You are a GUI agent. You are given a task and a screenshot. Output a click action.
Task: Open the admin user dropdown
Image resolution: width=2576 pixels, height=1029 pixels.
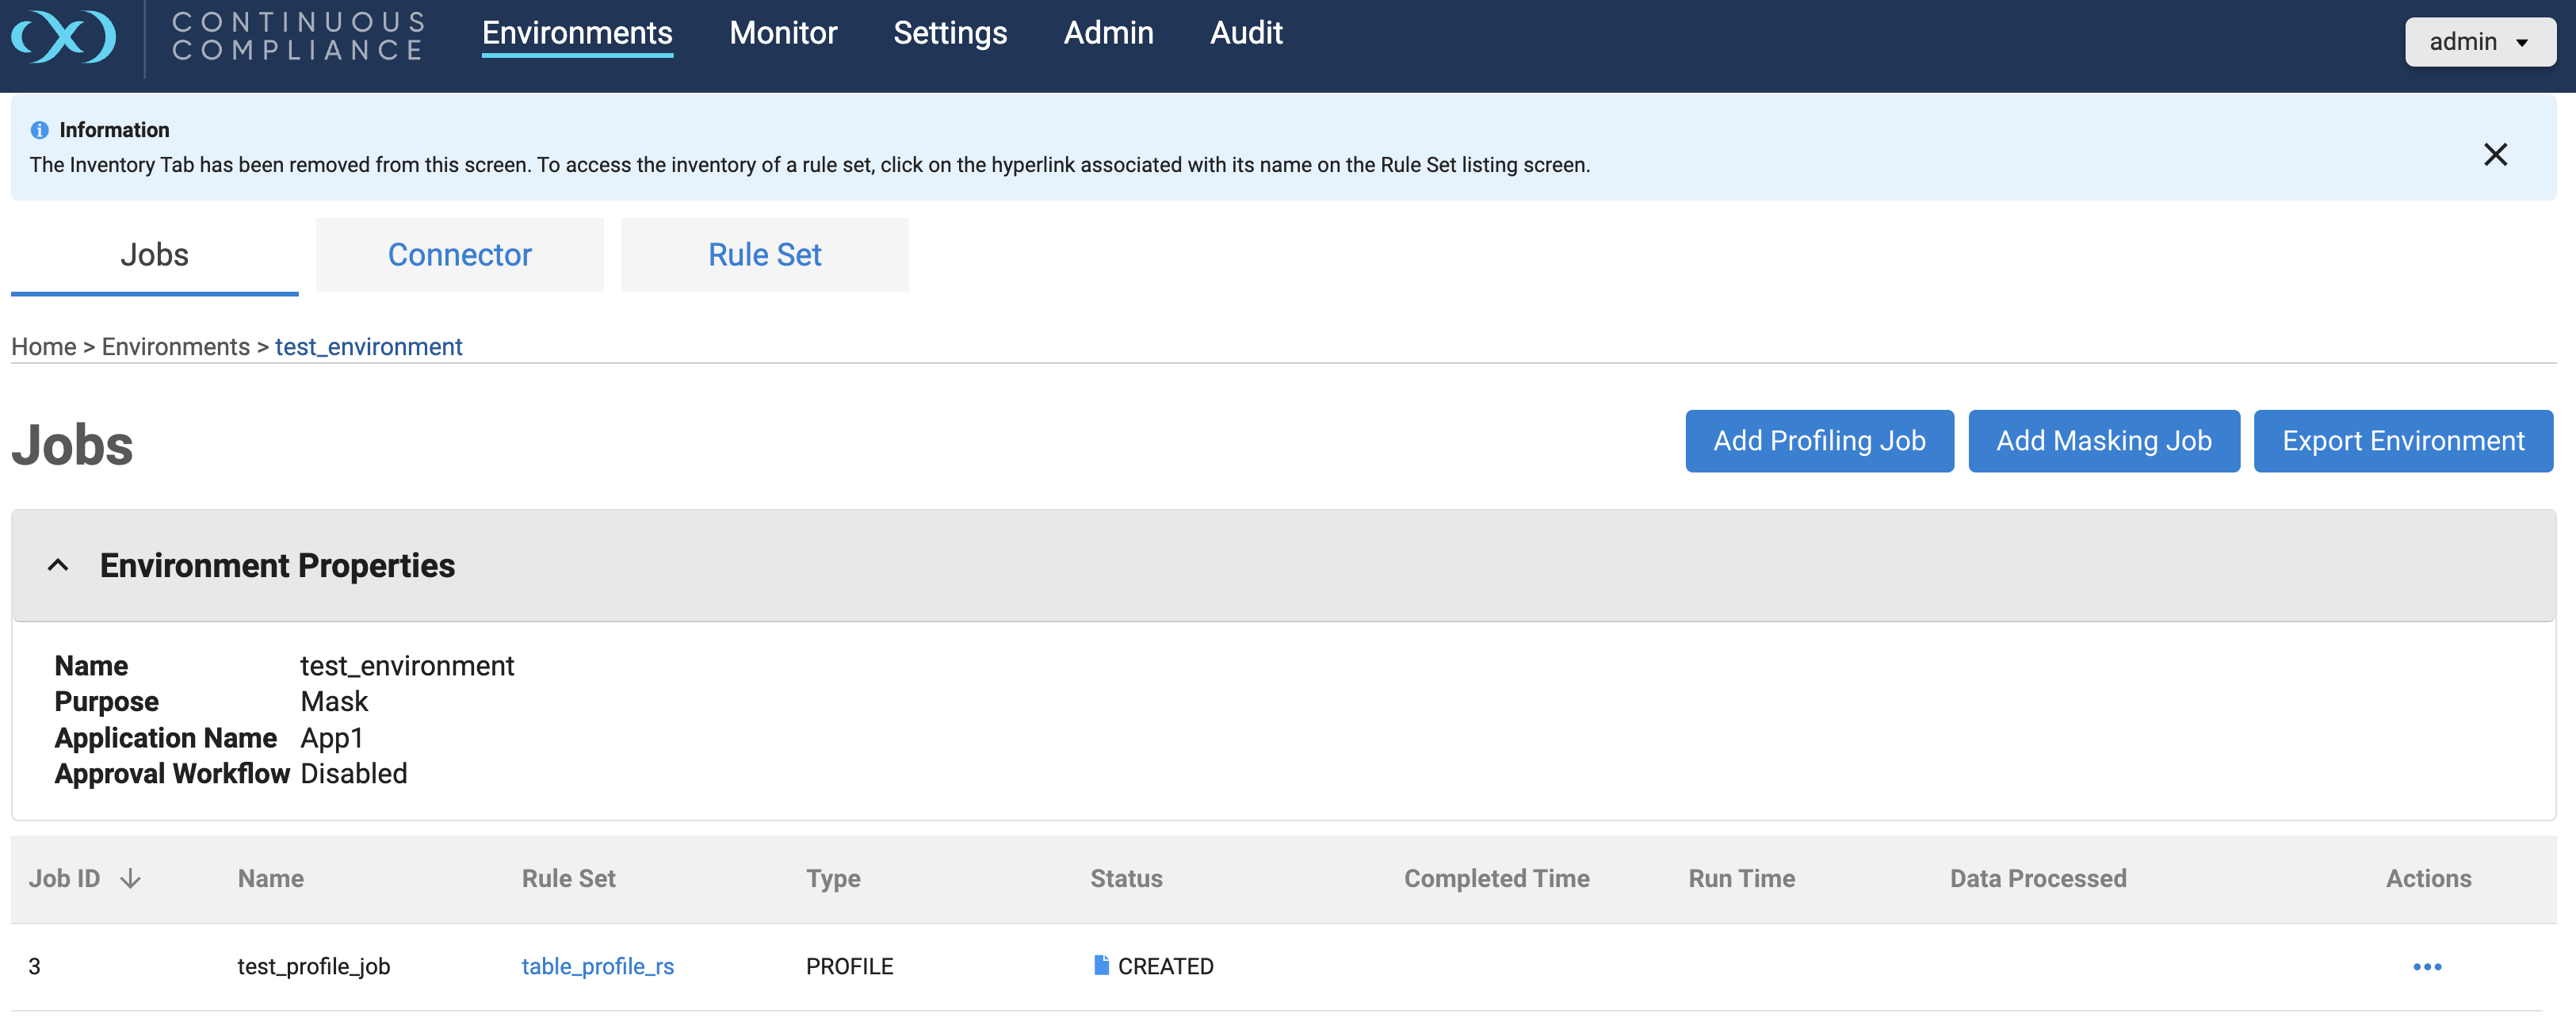(2479, 42)
